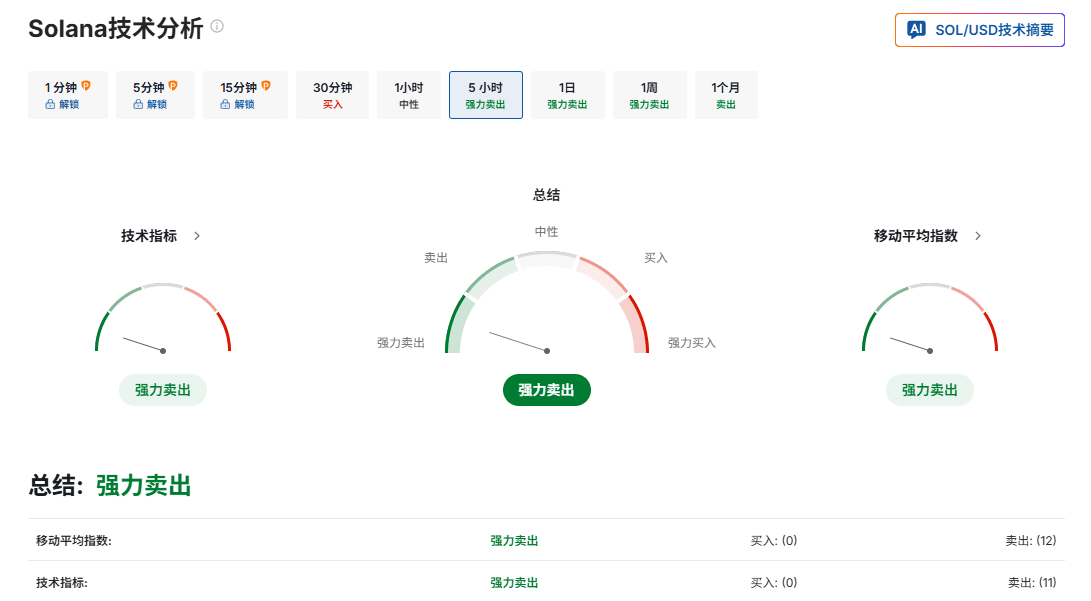Click the 技术指标 gauge dial

point(163,318)
